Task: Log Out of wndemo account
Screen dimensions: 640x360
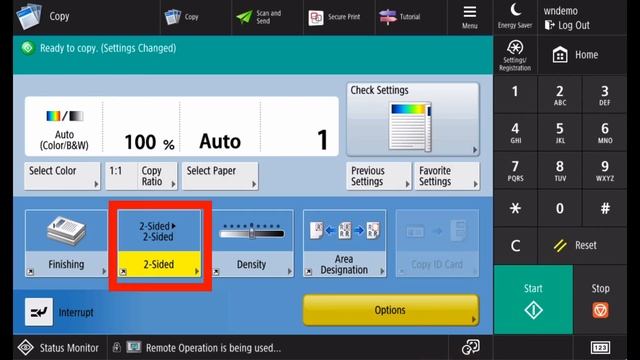Action: [567, 25]
